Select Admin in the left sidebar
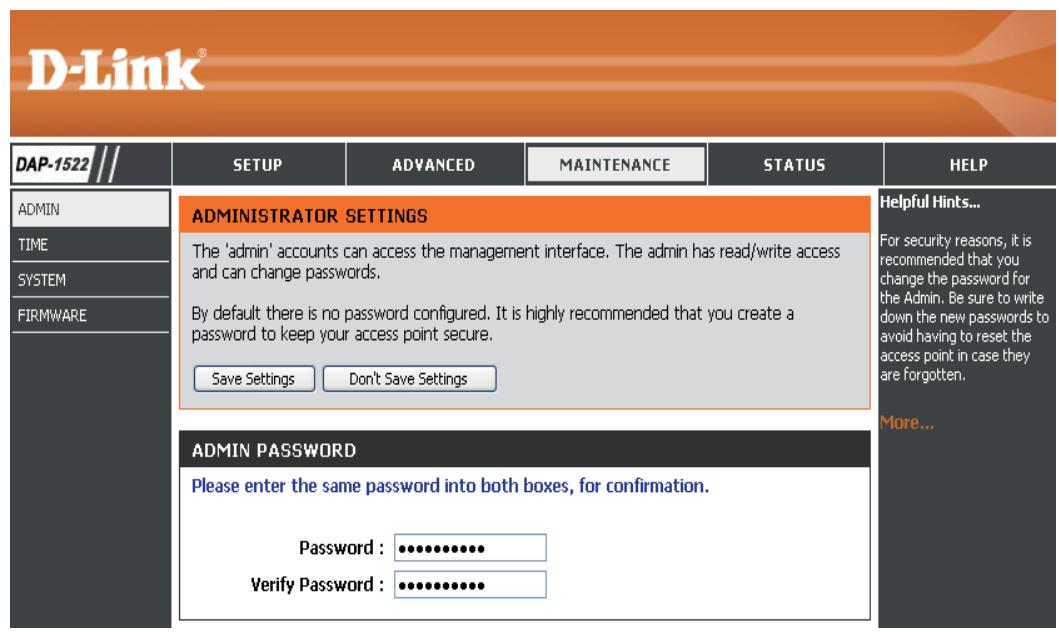 click(90, 209)
